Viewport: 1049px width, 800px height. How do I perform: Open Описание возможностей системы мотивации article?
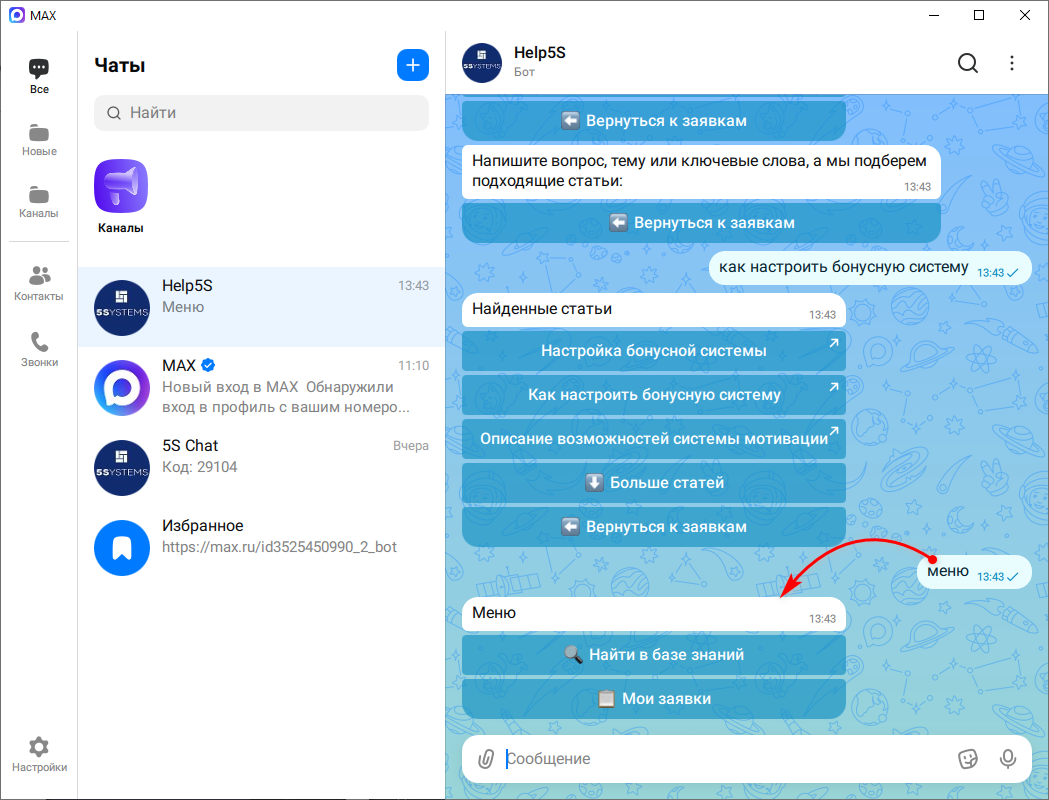[x=654, y=439]
